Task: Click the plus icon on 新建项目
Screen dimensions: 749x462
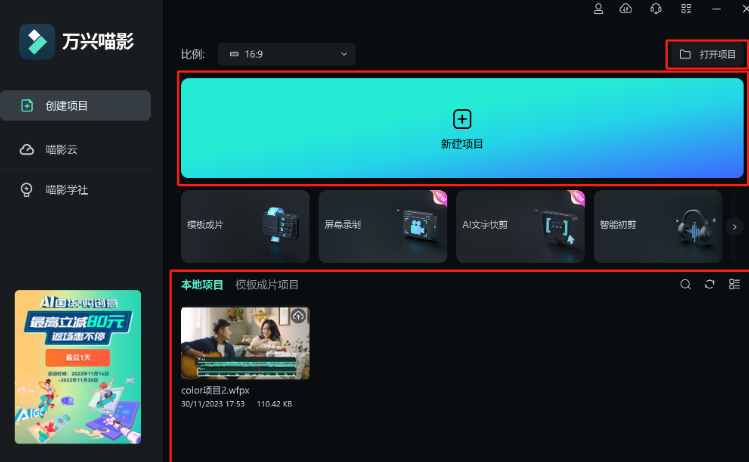Action: click(x=462, y=119)
